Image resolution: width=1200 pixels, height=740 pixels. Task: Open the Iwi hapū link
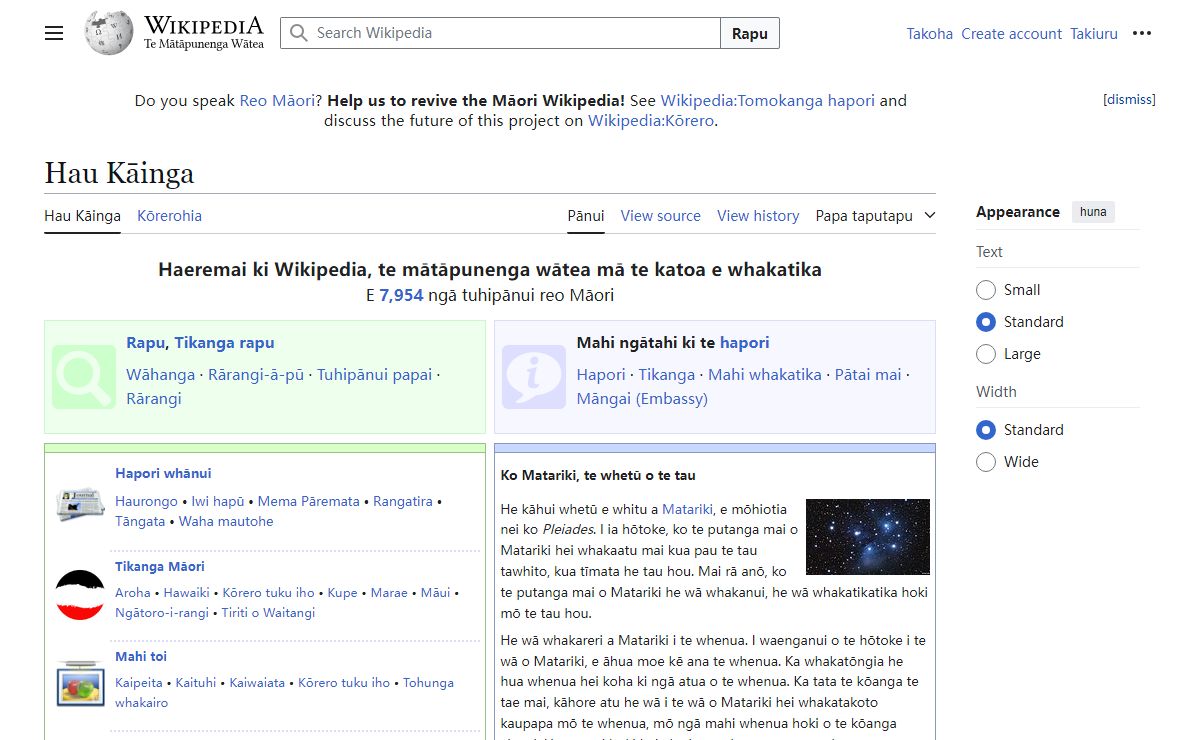pyautogui.click(x=218, y=501)
